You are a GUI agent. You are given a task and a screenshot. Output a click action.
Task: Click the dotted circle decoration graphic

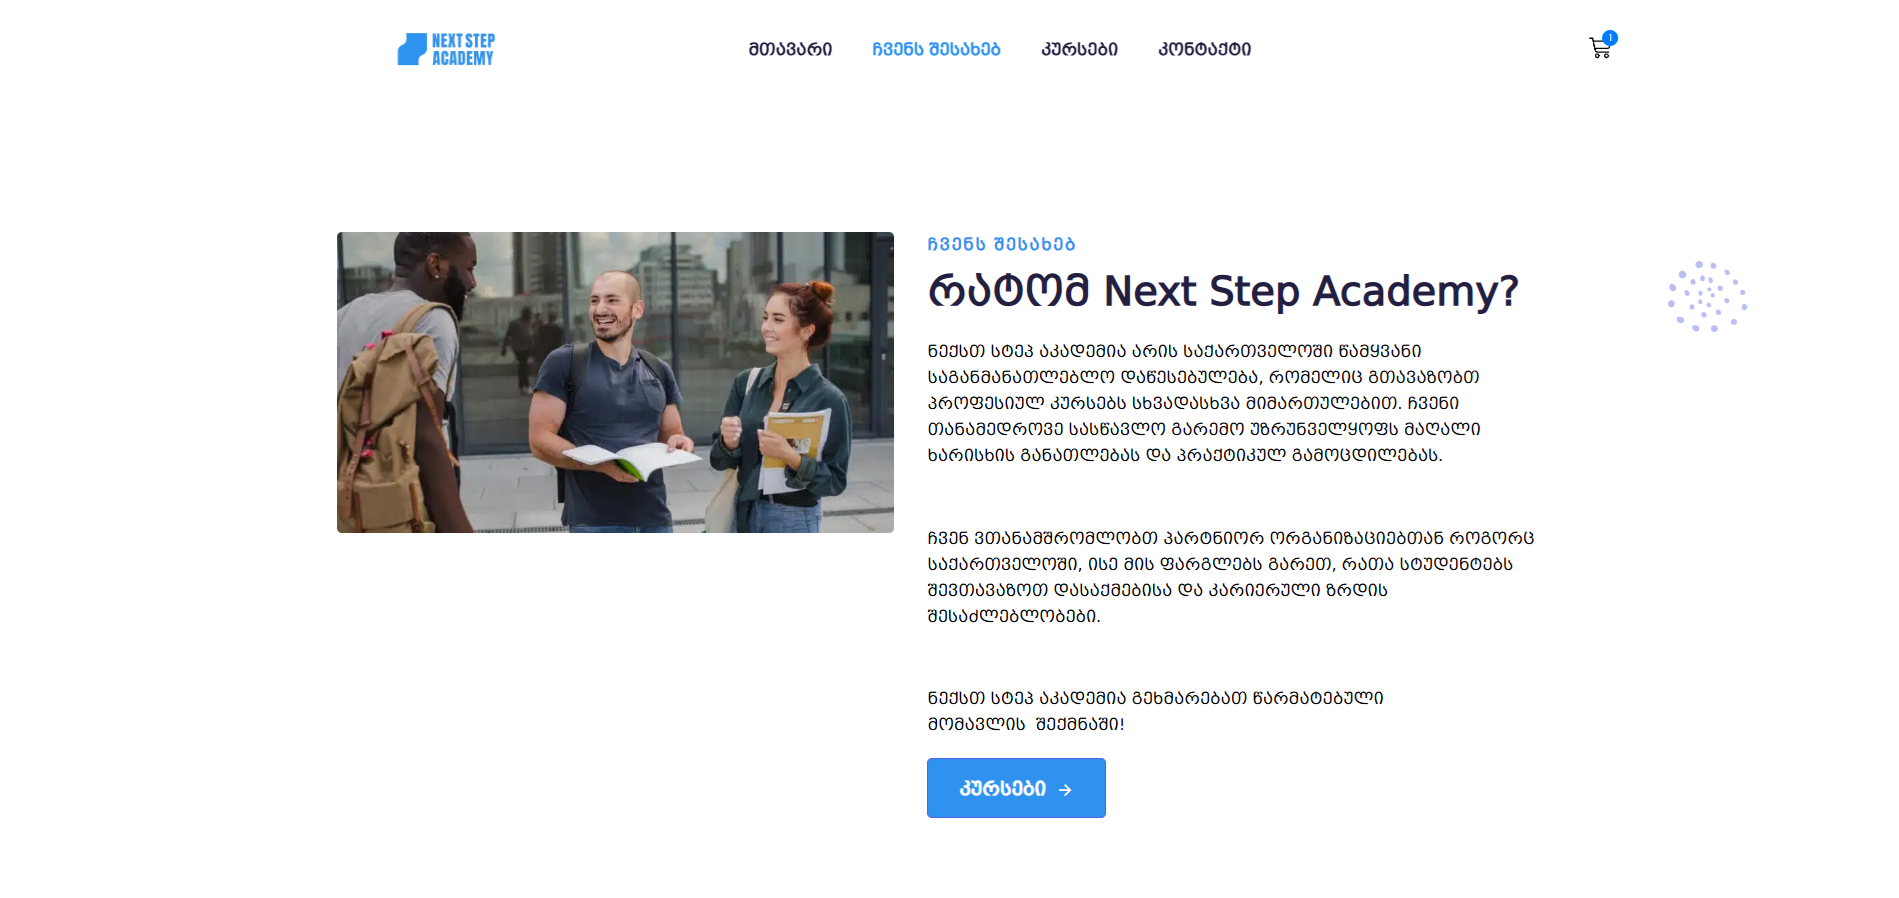coord(1707,297)
